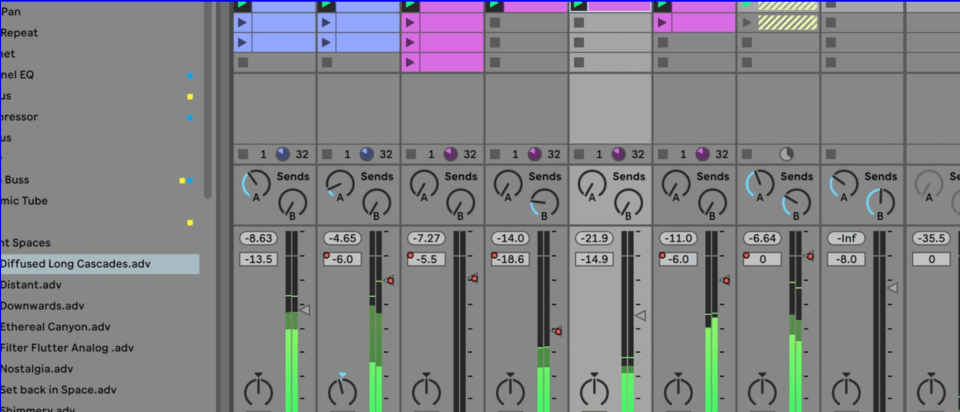Stop all clips on the -21.9 track
Image resolution: width=960 pixels, height=412 pixels.
click(x=579, y=154)
